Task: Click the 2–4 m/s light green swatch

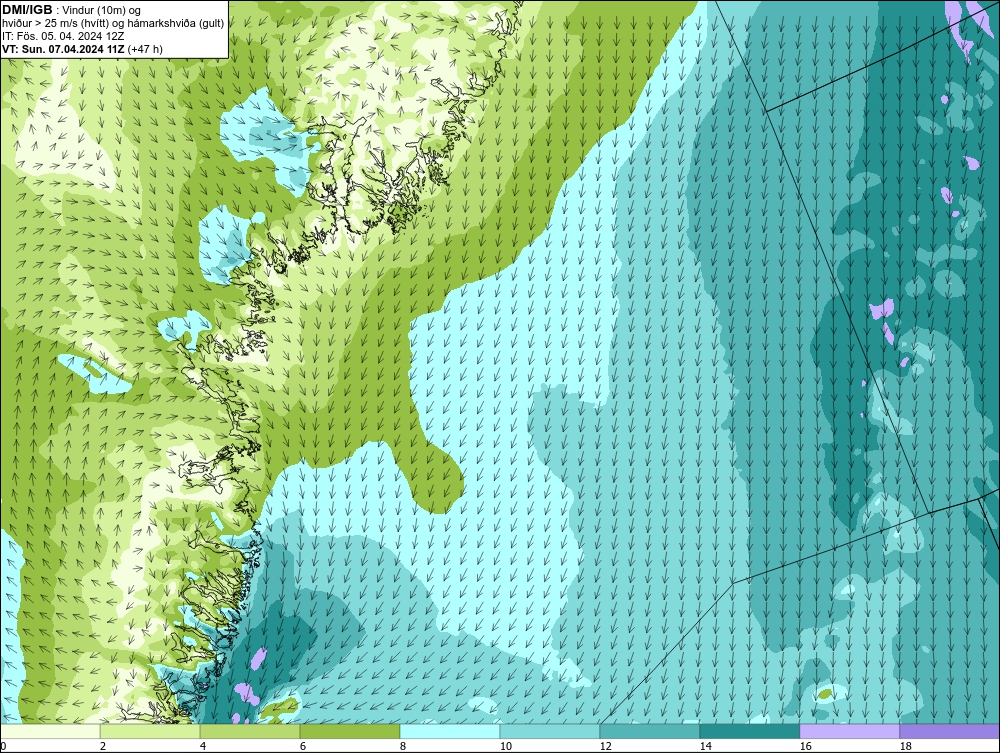Action: tap(150, 731)
